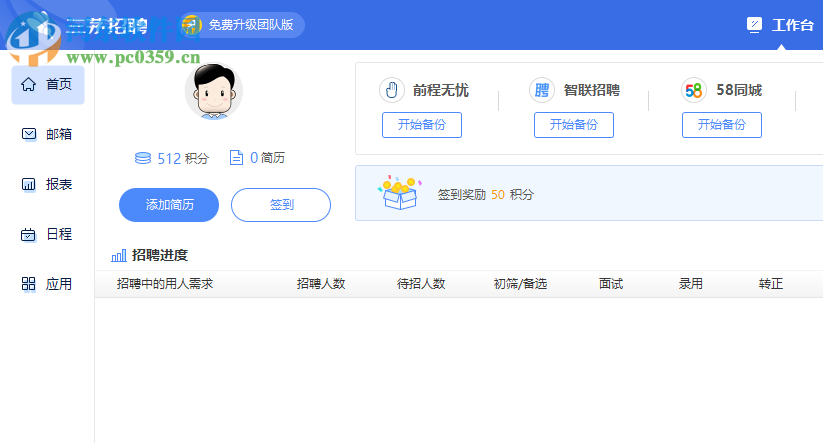Click the house icon beside 首页
Image resolution: width=823 pixels, height=443 pixels.
(x=28, y=85)
